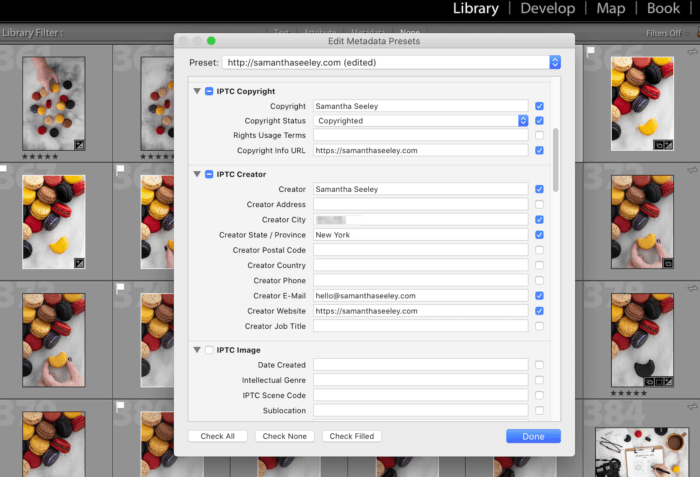Click the Sublocation field
Screen dimensions: 700x477
click(x=421, y=410)
